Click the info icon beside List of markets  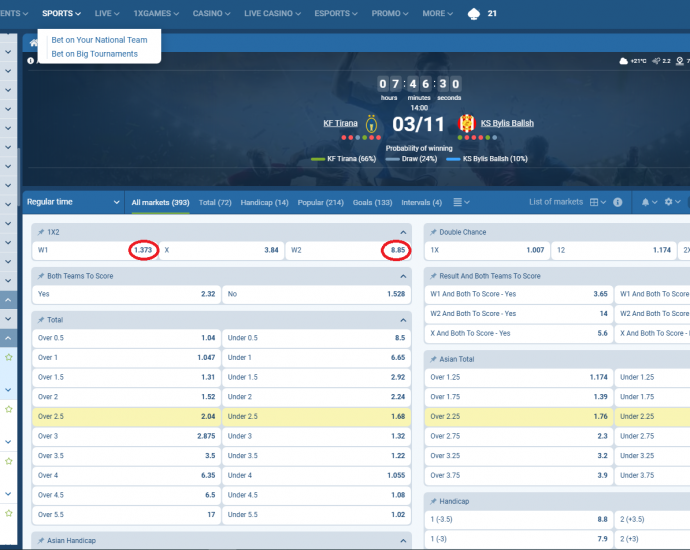[617, 202]
